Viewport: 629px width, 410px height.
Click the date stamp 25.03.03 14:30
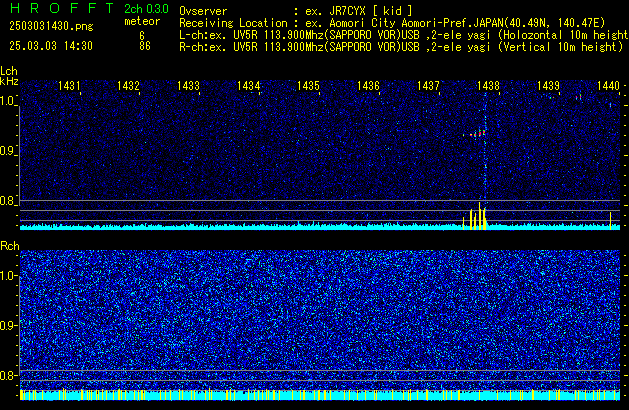tap(51, 46)
